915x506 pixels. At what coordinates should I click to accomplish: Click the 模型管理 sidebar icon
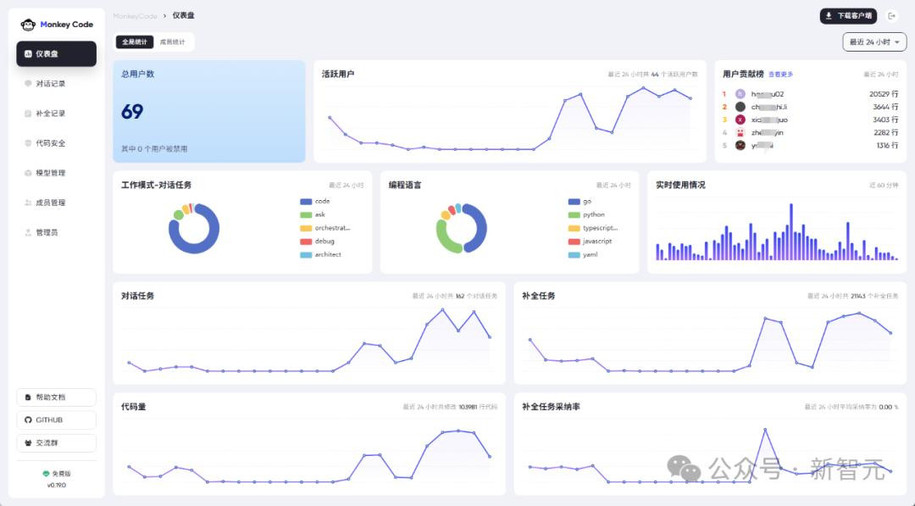coord(28,173)
